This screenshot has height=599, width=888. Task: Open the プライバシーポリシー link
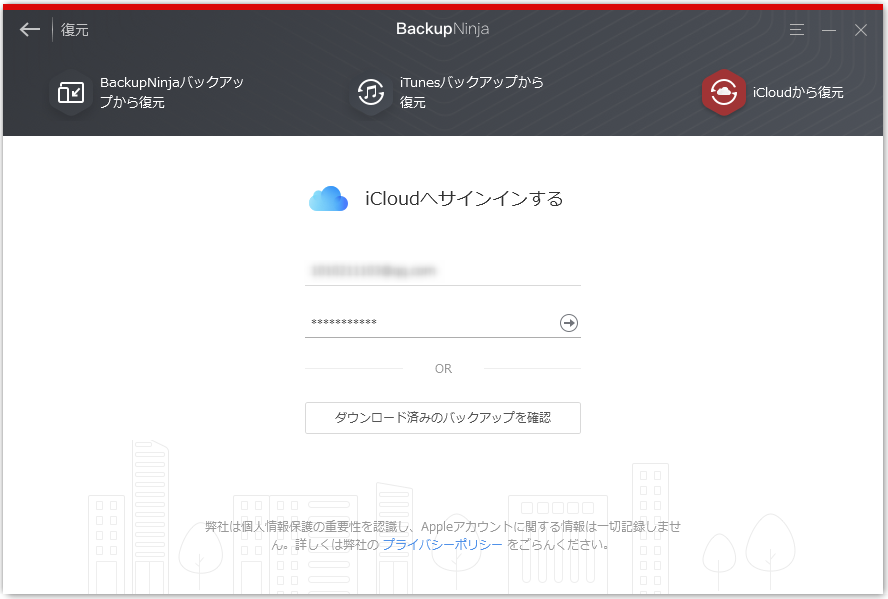click(x=442, y=545)
